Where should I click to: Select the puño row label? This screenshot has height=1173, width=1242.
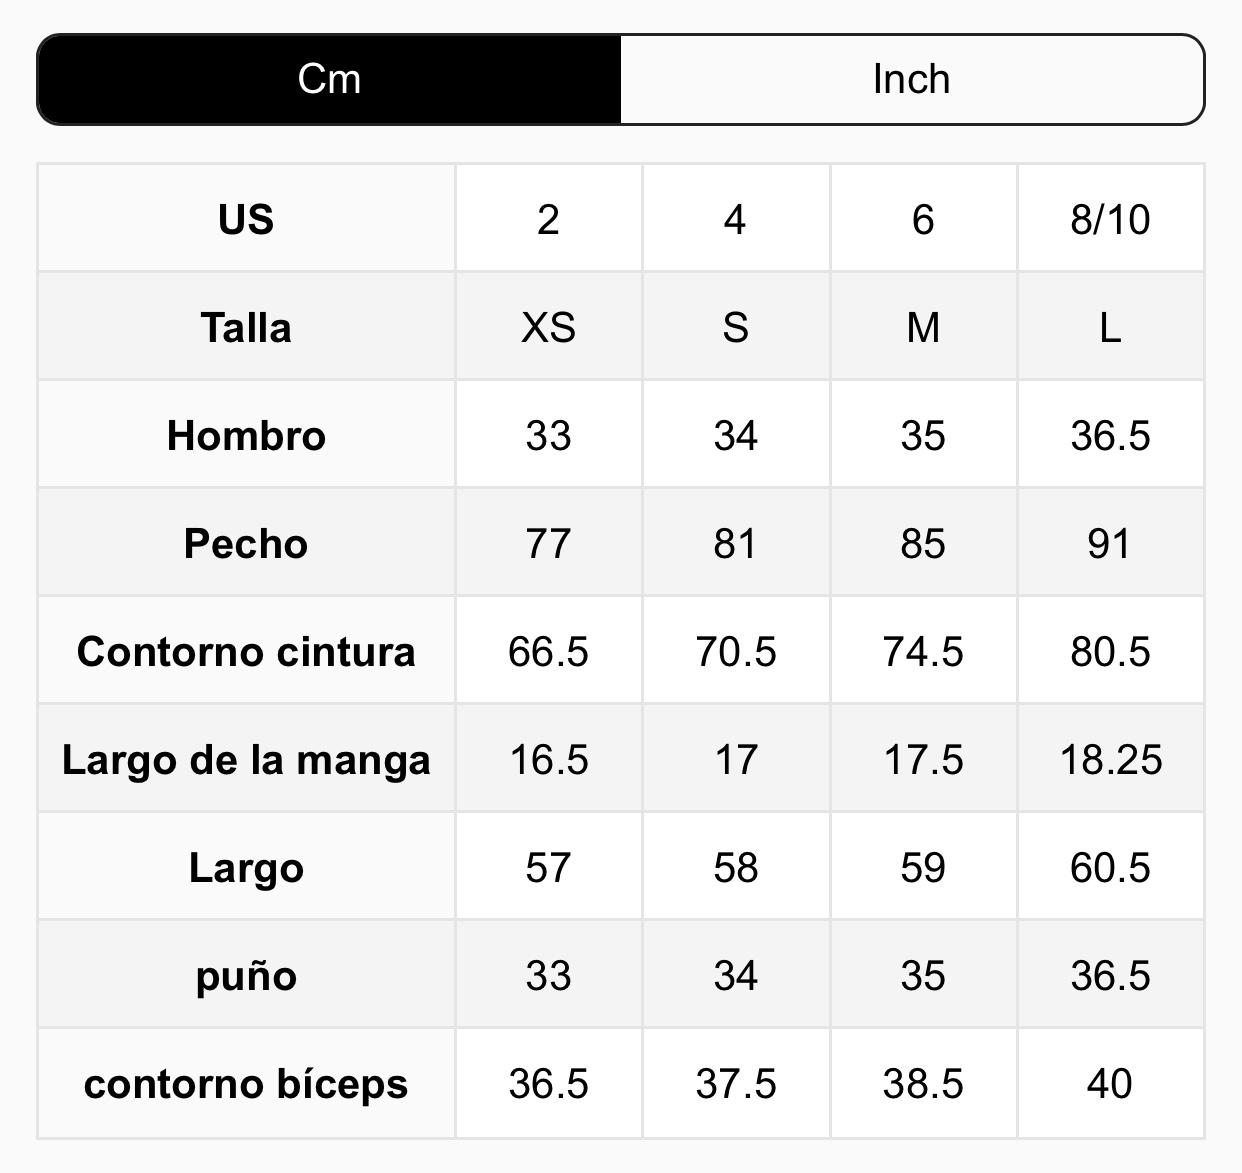246,975
